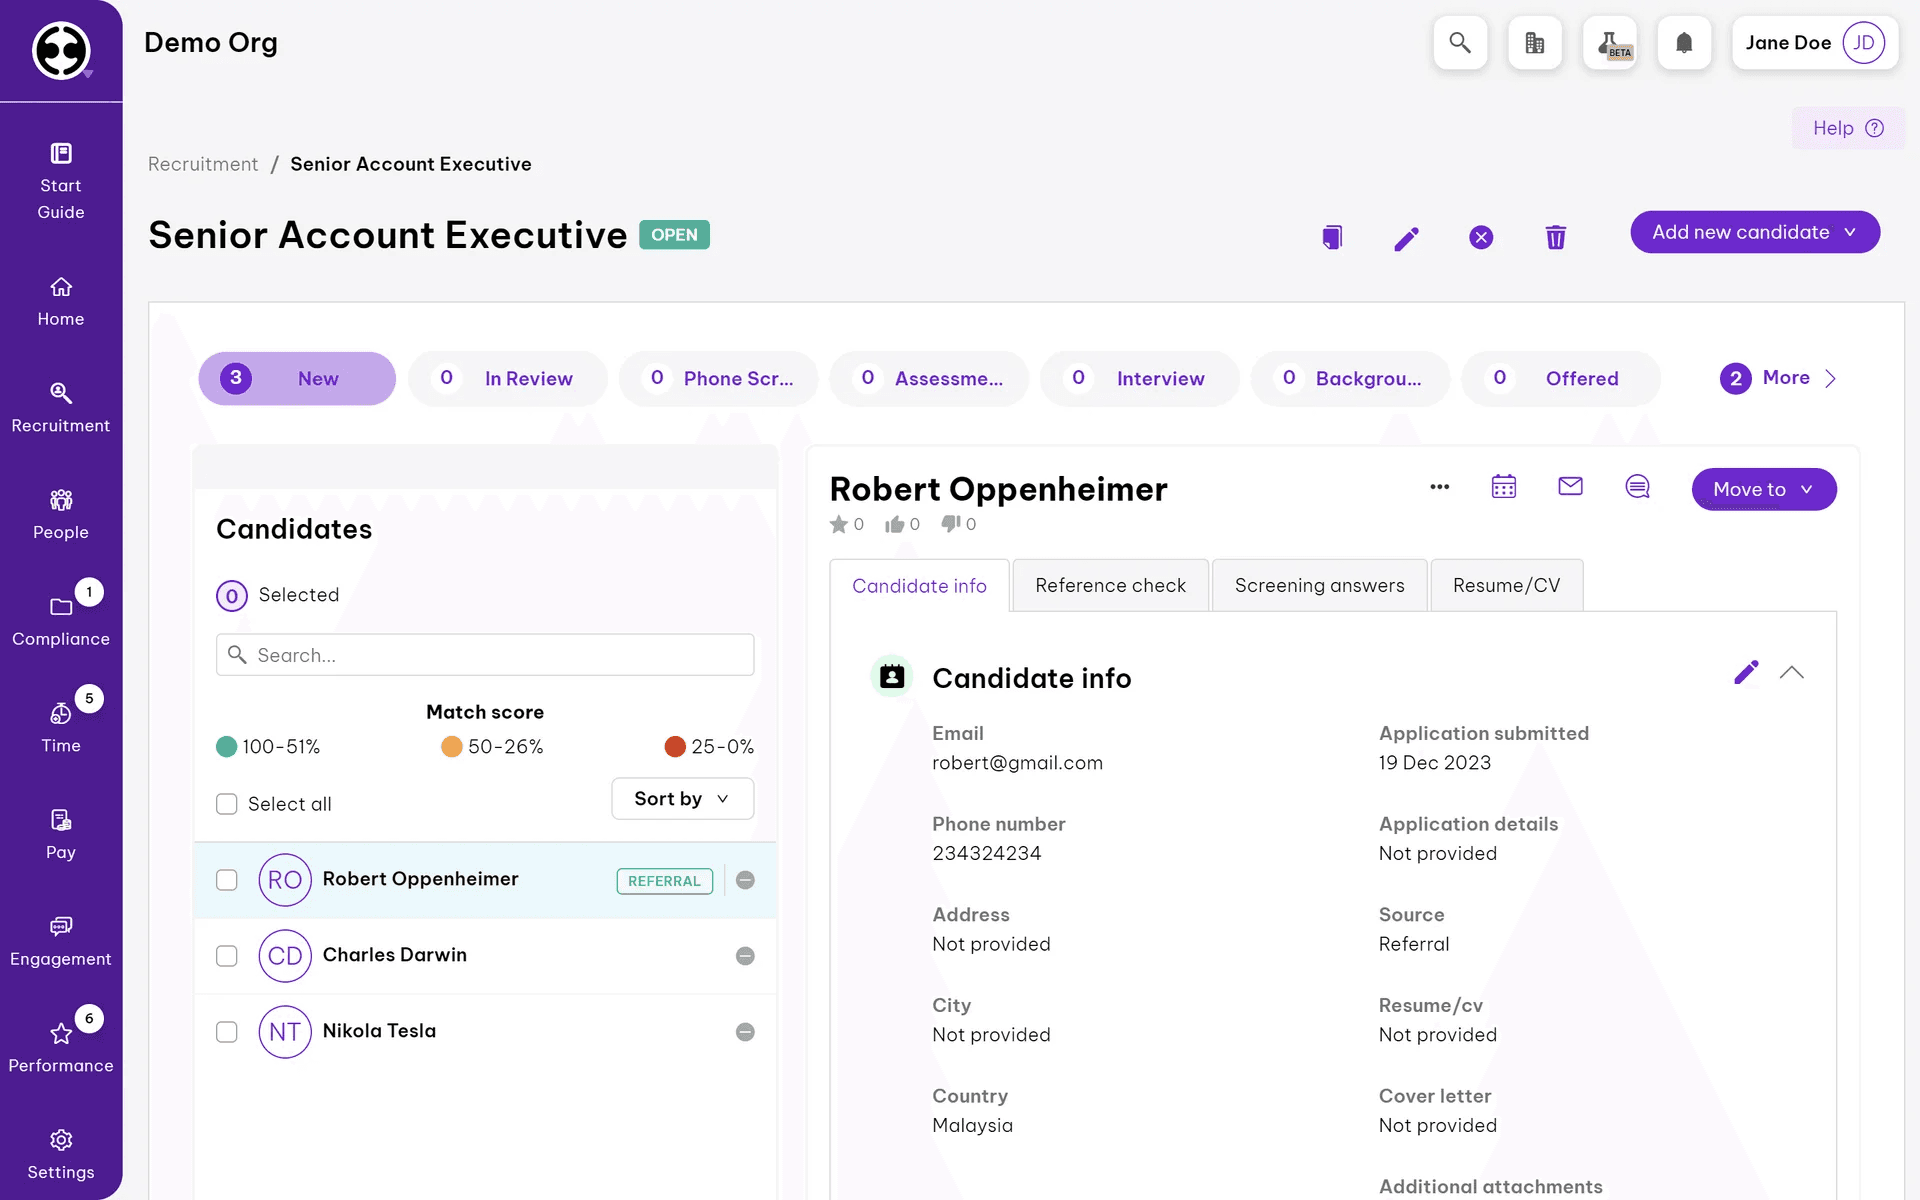1920x1200 pixels.
Task: Tick Nikola Tesla's checkbox
Action: 227,1032
